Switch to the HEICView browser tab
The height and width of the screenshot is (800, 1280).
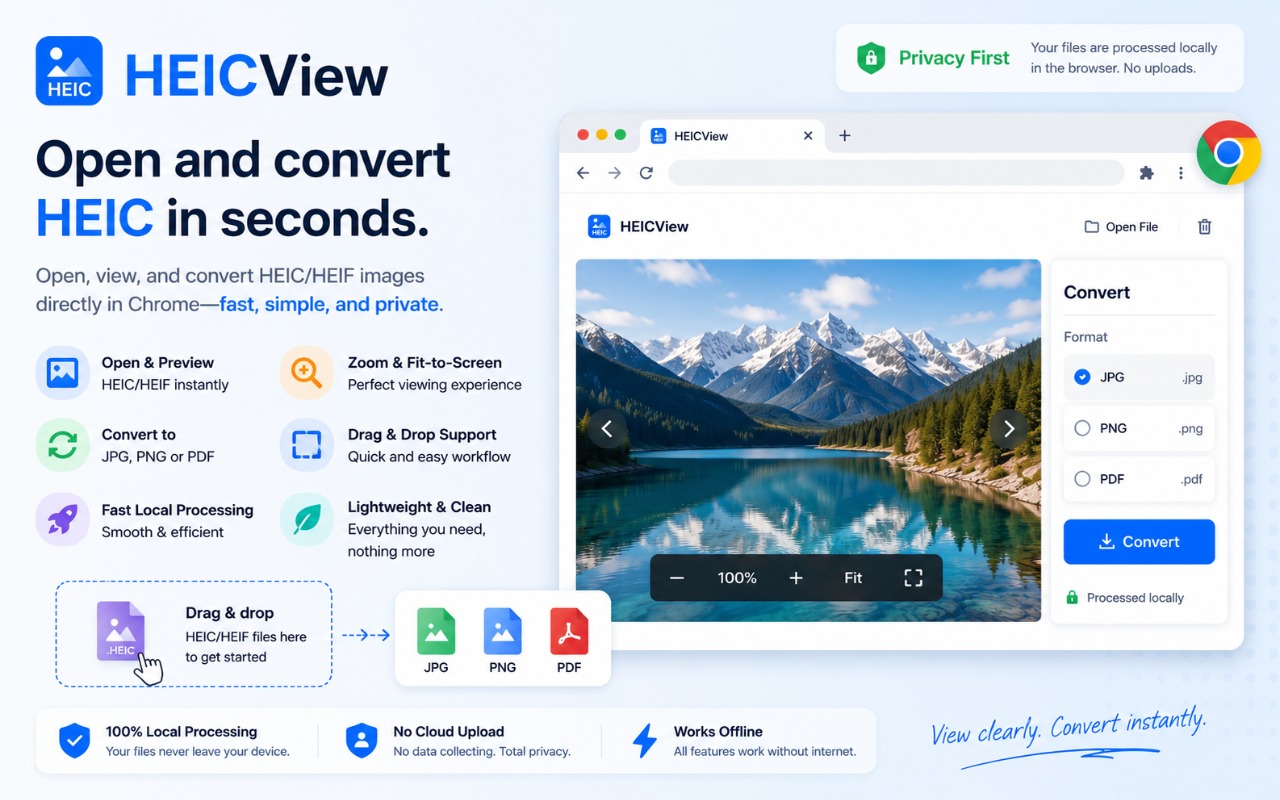[x=732, y=136]
